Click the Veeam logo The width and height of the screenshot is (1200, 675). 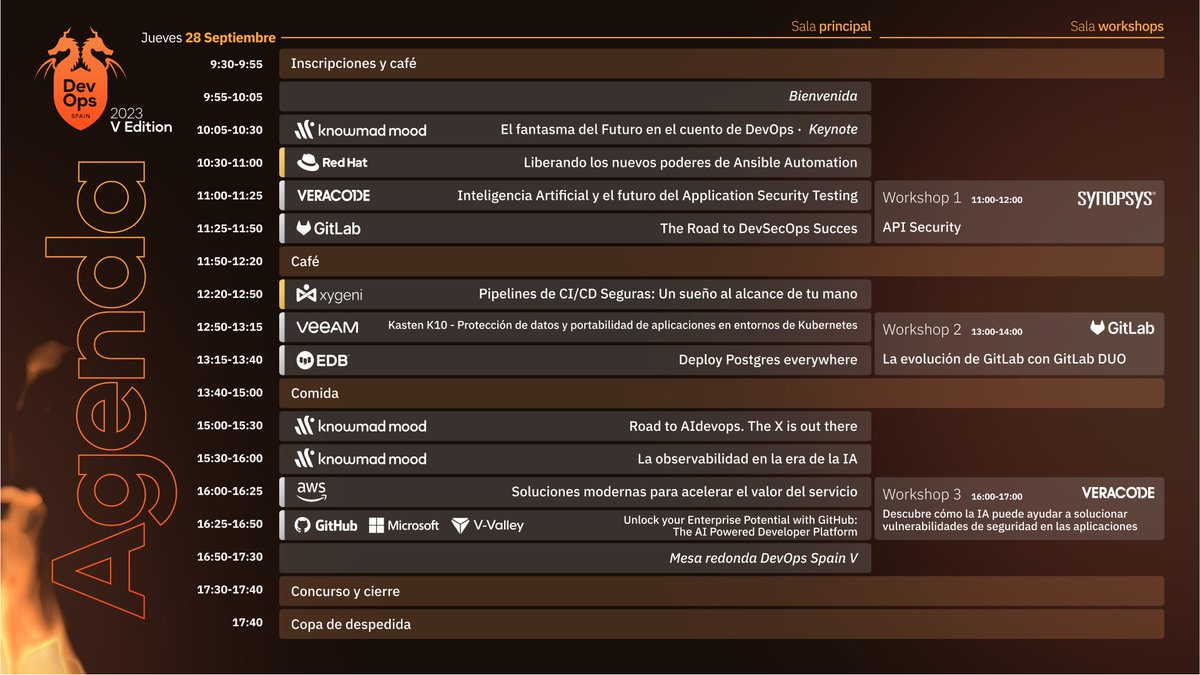pos(327,327)
